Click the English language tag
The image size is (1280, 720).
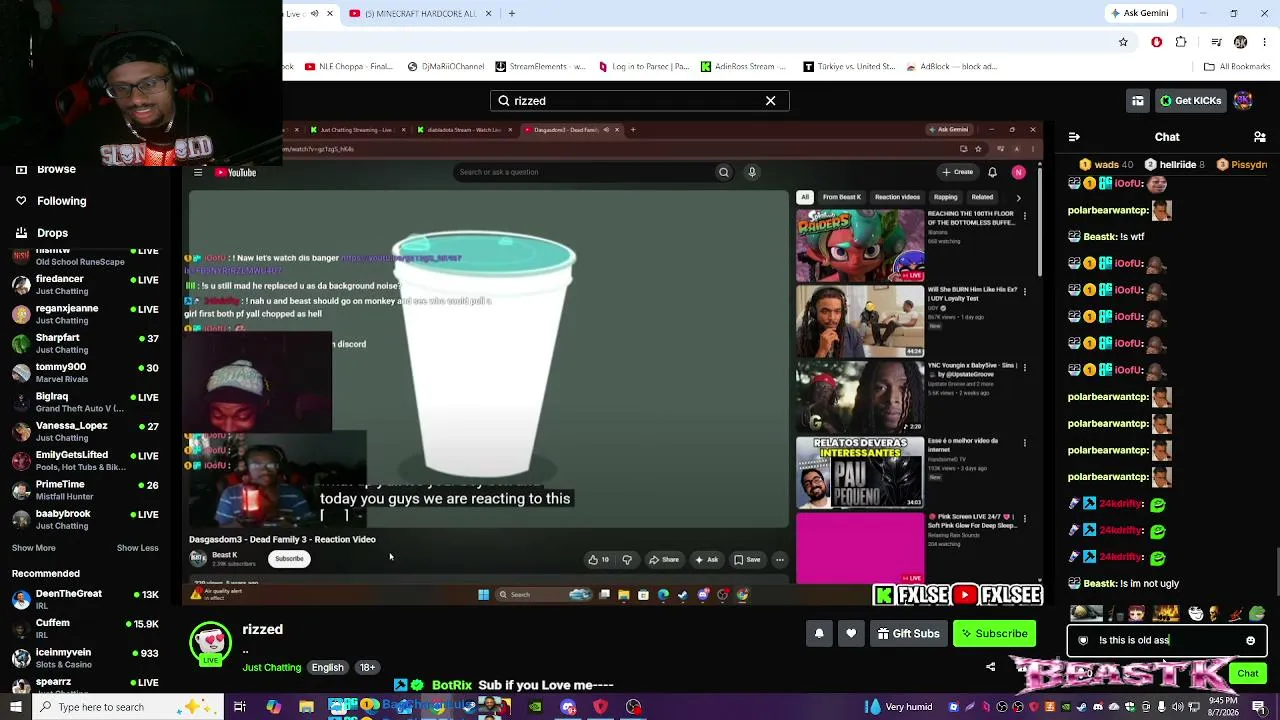(327, 667)
